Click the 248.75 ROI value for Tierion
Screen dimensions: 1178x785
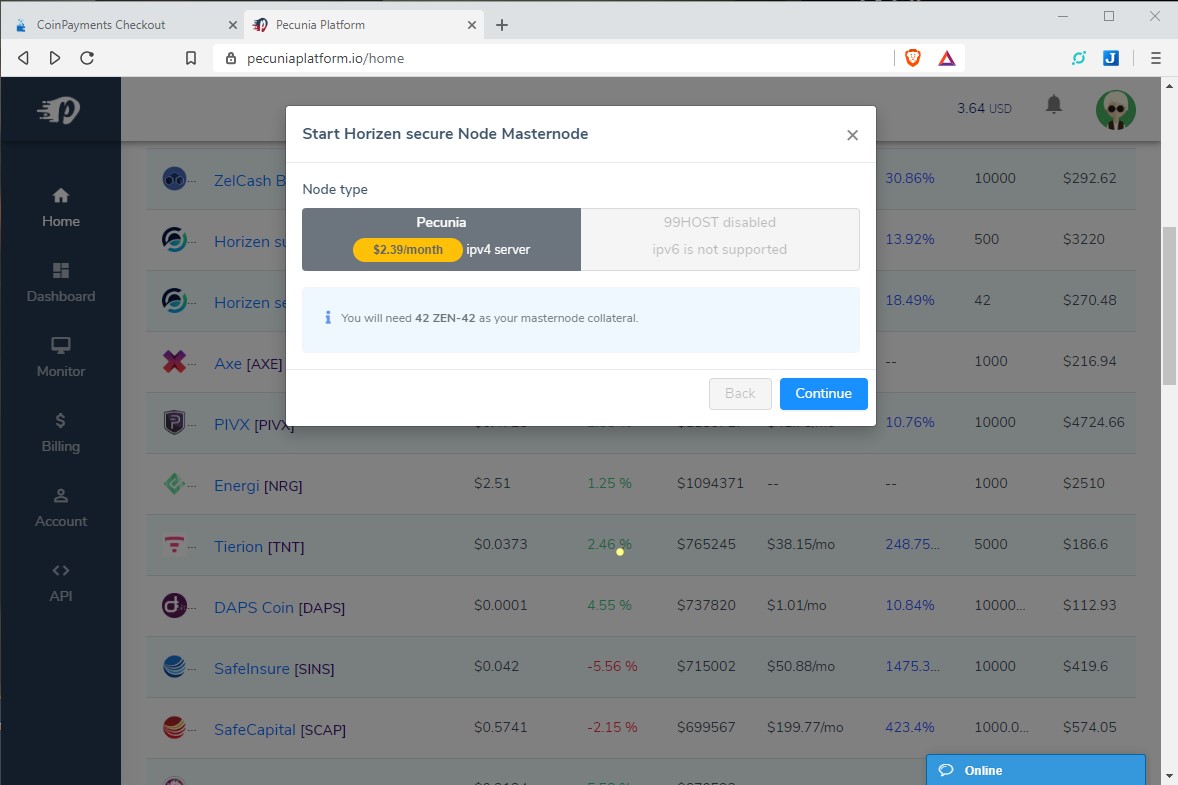click(912, 544)
